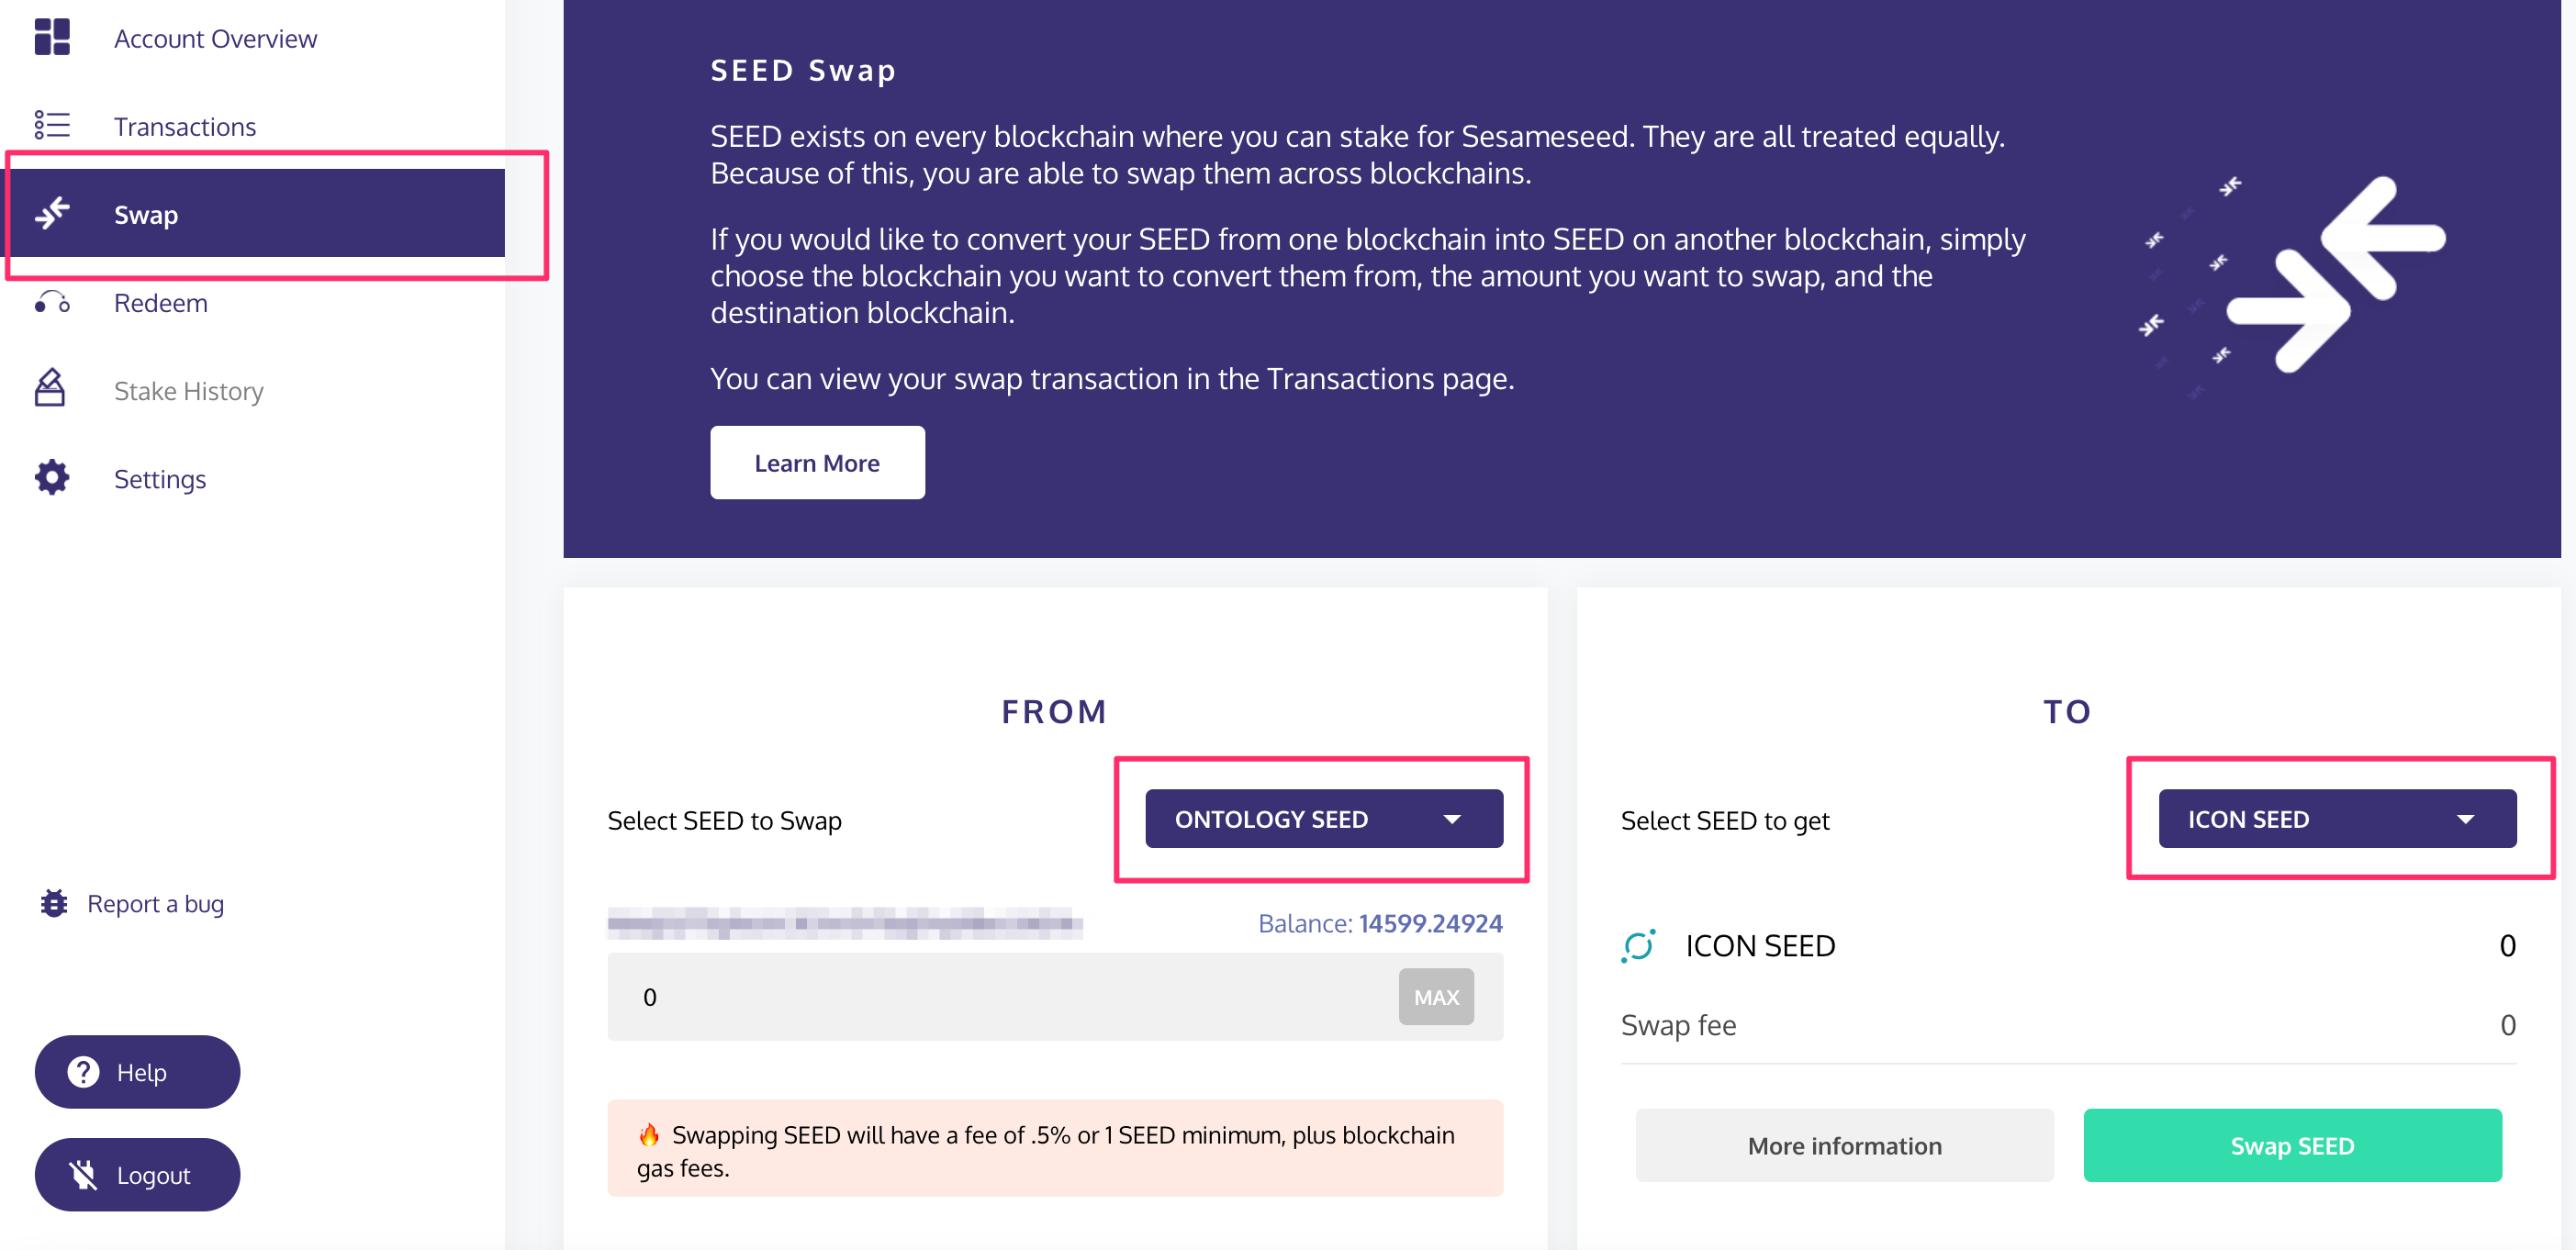Click the More information button

[x=1844, y=1145]
